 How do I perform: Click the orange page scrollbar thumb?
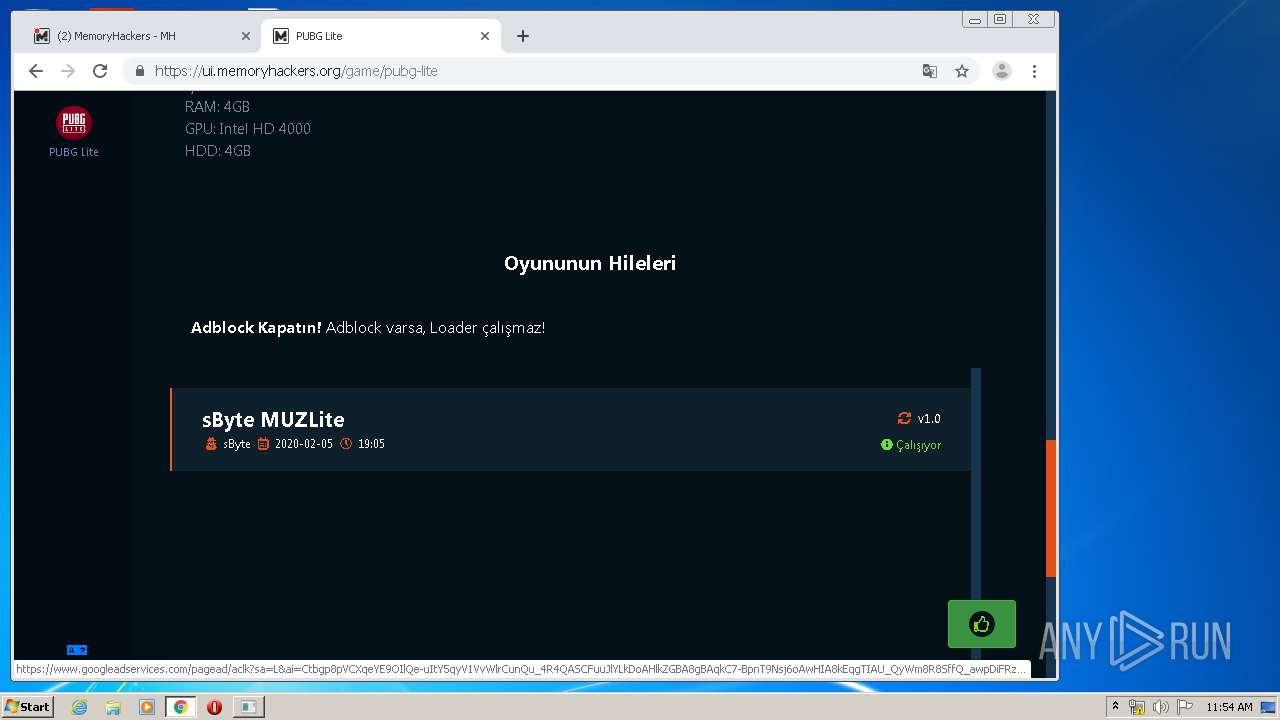click(x=1051, y=508)
